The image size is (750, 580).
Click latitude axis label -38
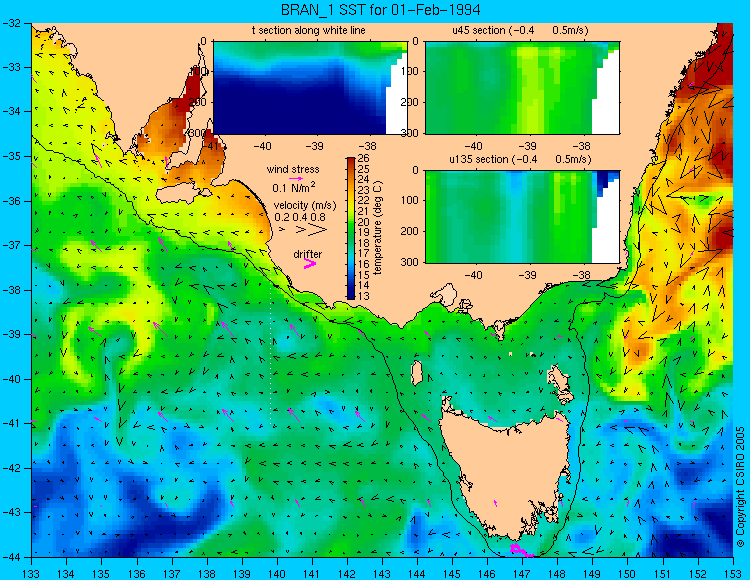(x=11, y=290)
